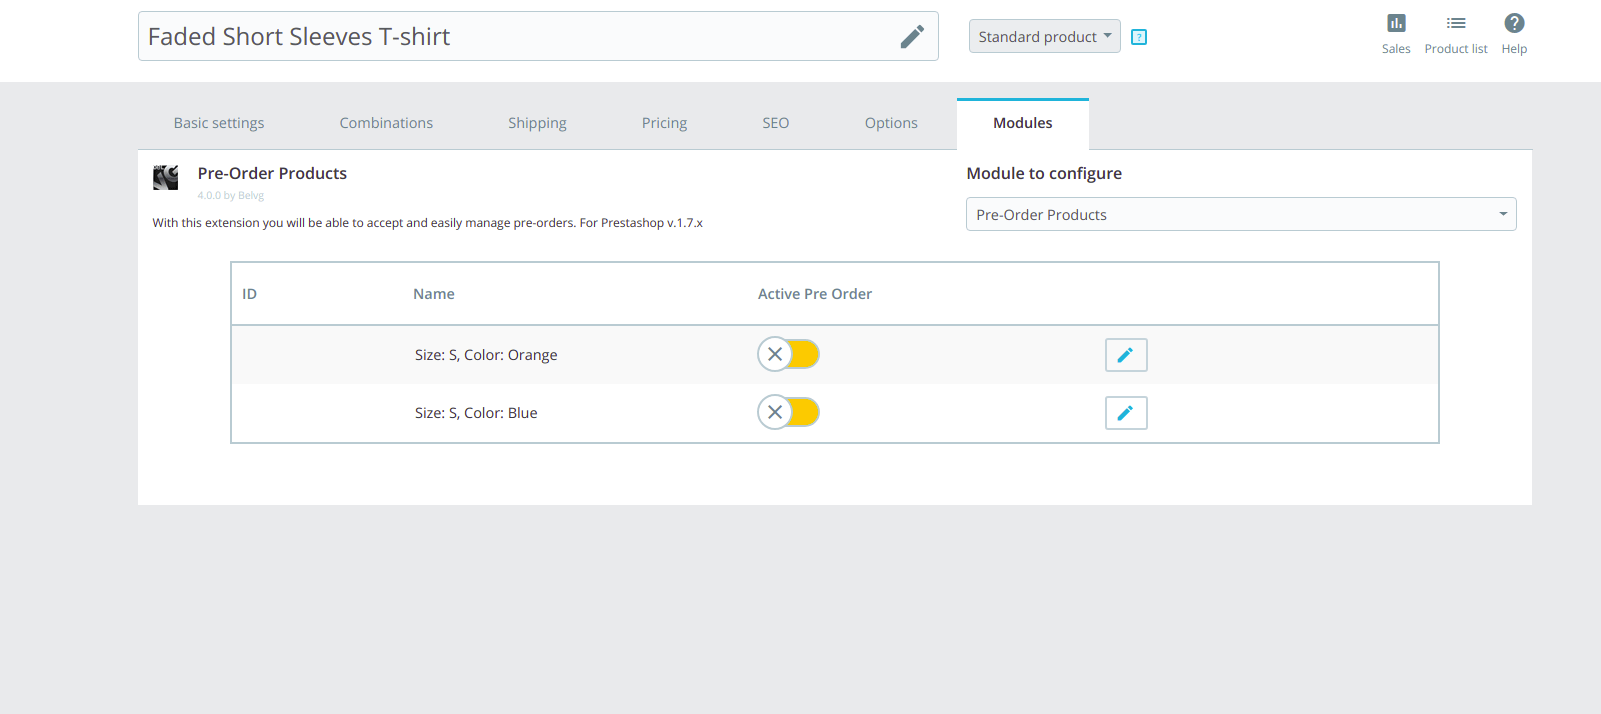
Task: Open the Sales statistics icon
Action: (x=1396, y=34)
